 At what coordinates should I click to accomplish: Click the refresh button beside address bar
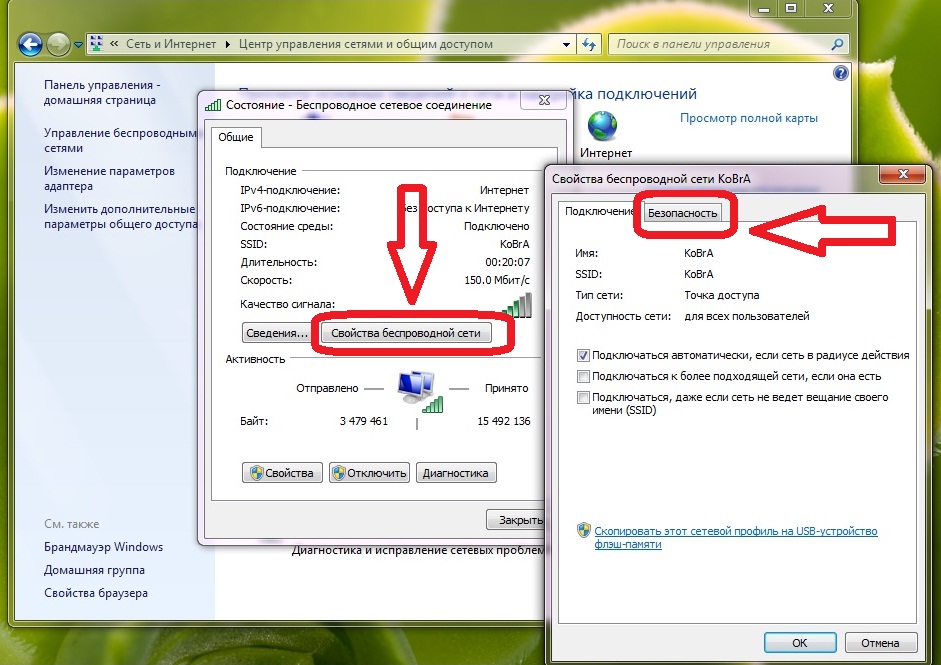point(589,45)
